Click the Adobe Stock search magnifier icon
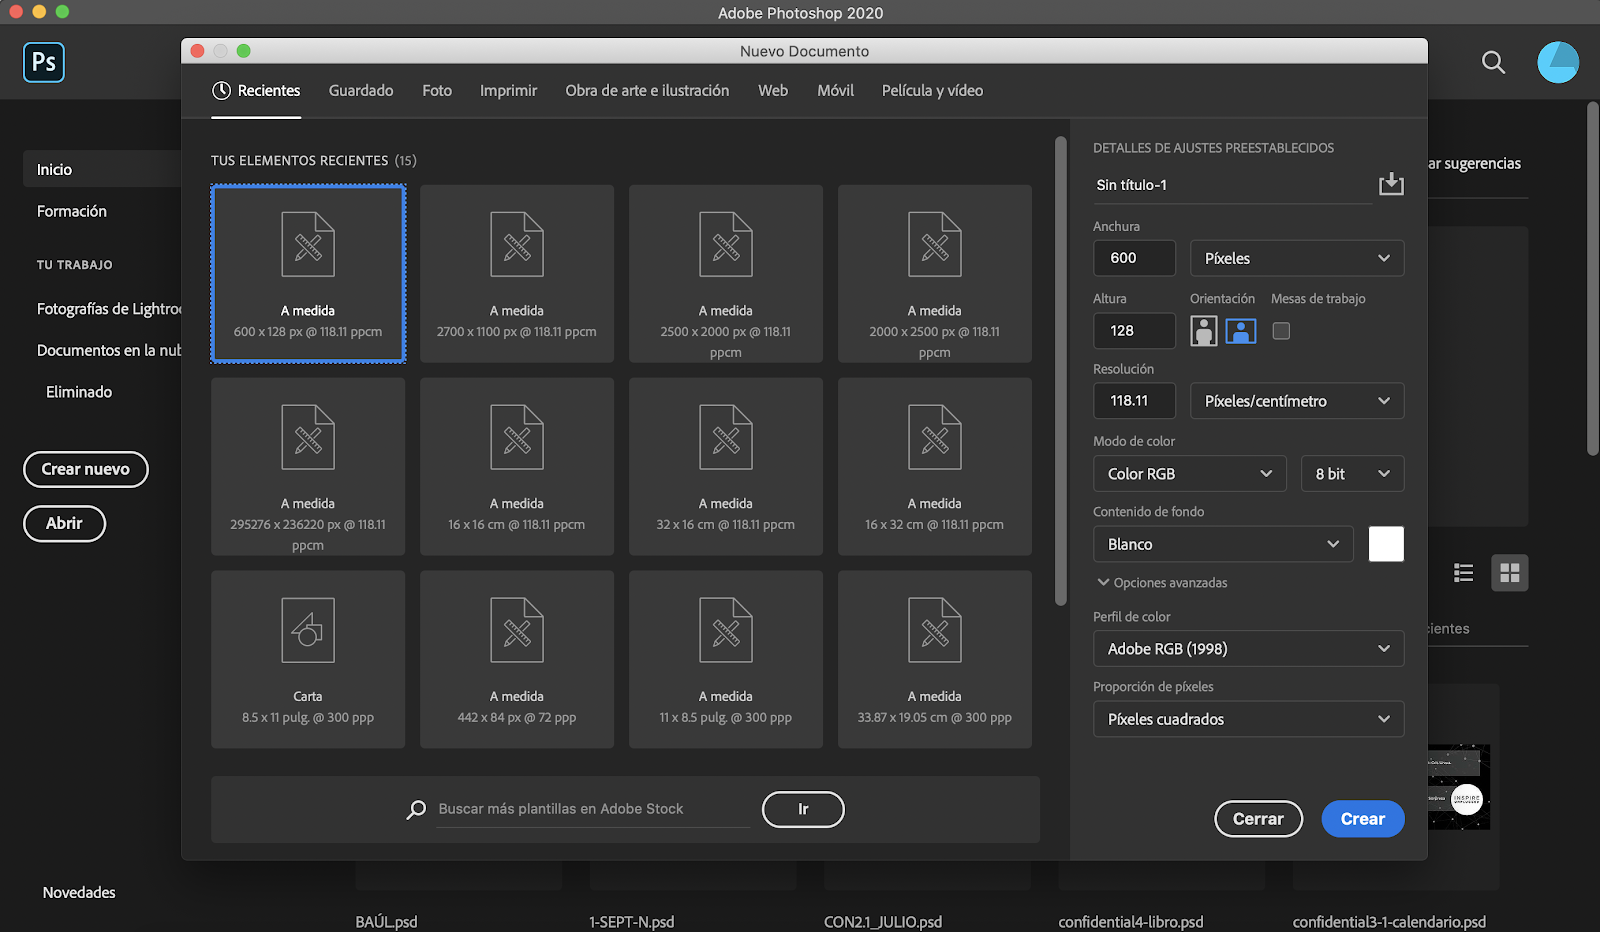This screenshot has width=1600, height=932. click(416, 809)
